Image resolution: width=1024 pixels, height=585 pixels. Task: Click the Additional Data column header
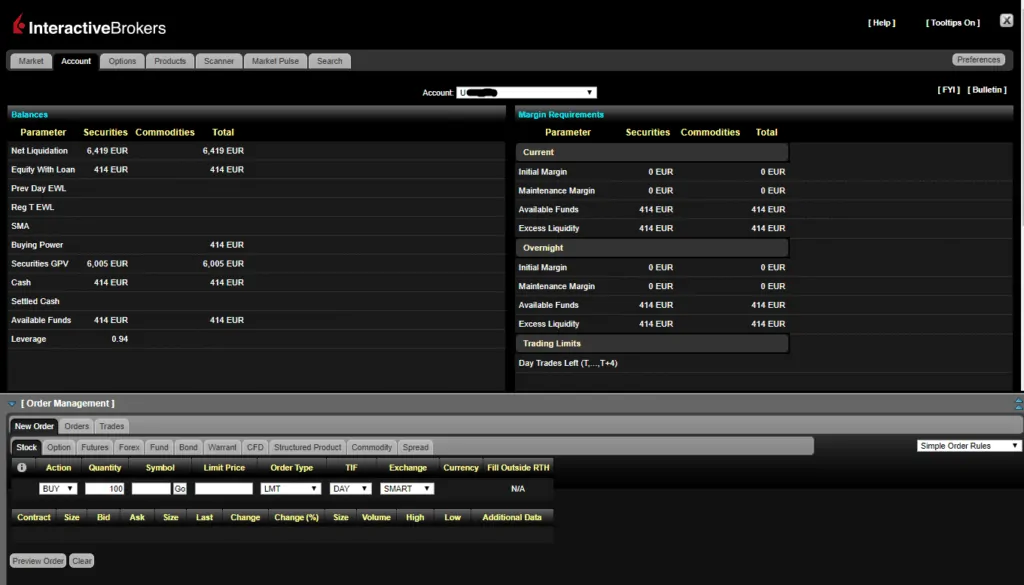[512, 517]
